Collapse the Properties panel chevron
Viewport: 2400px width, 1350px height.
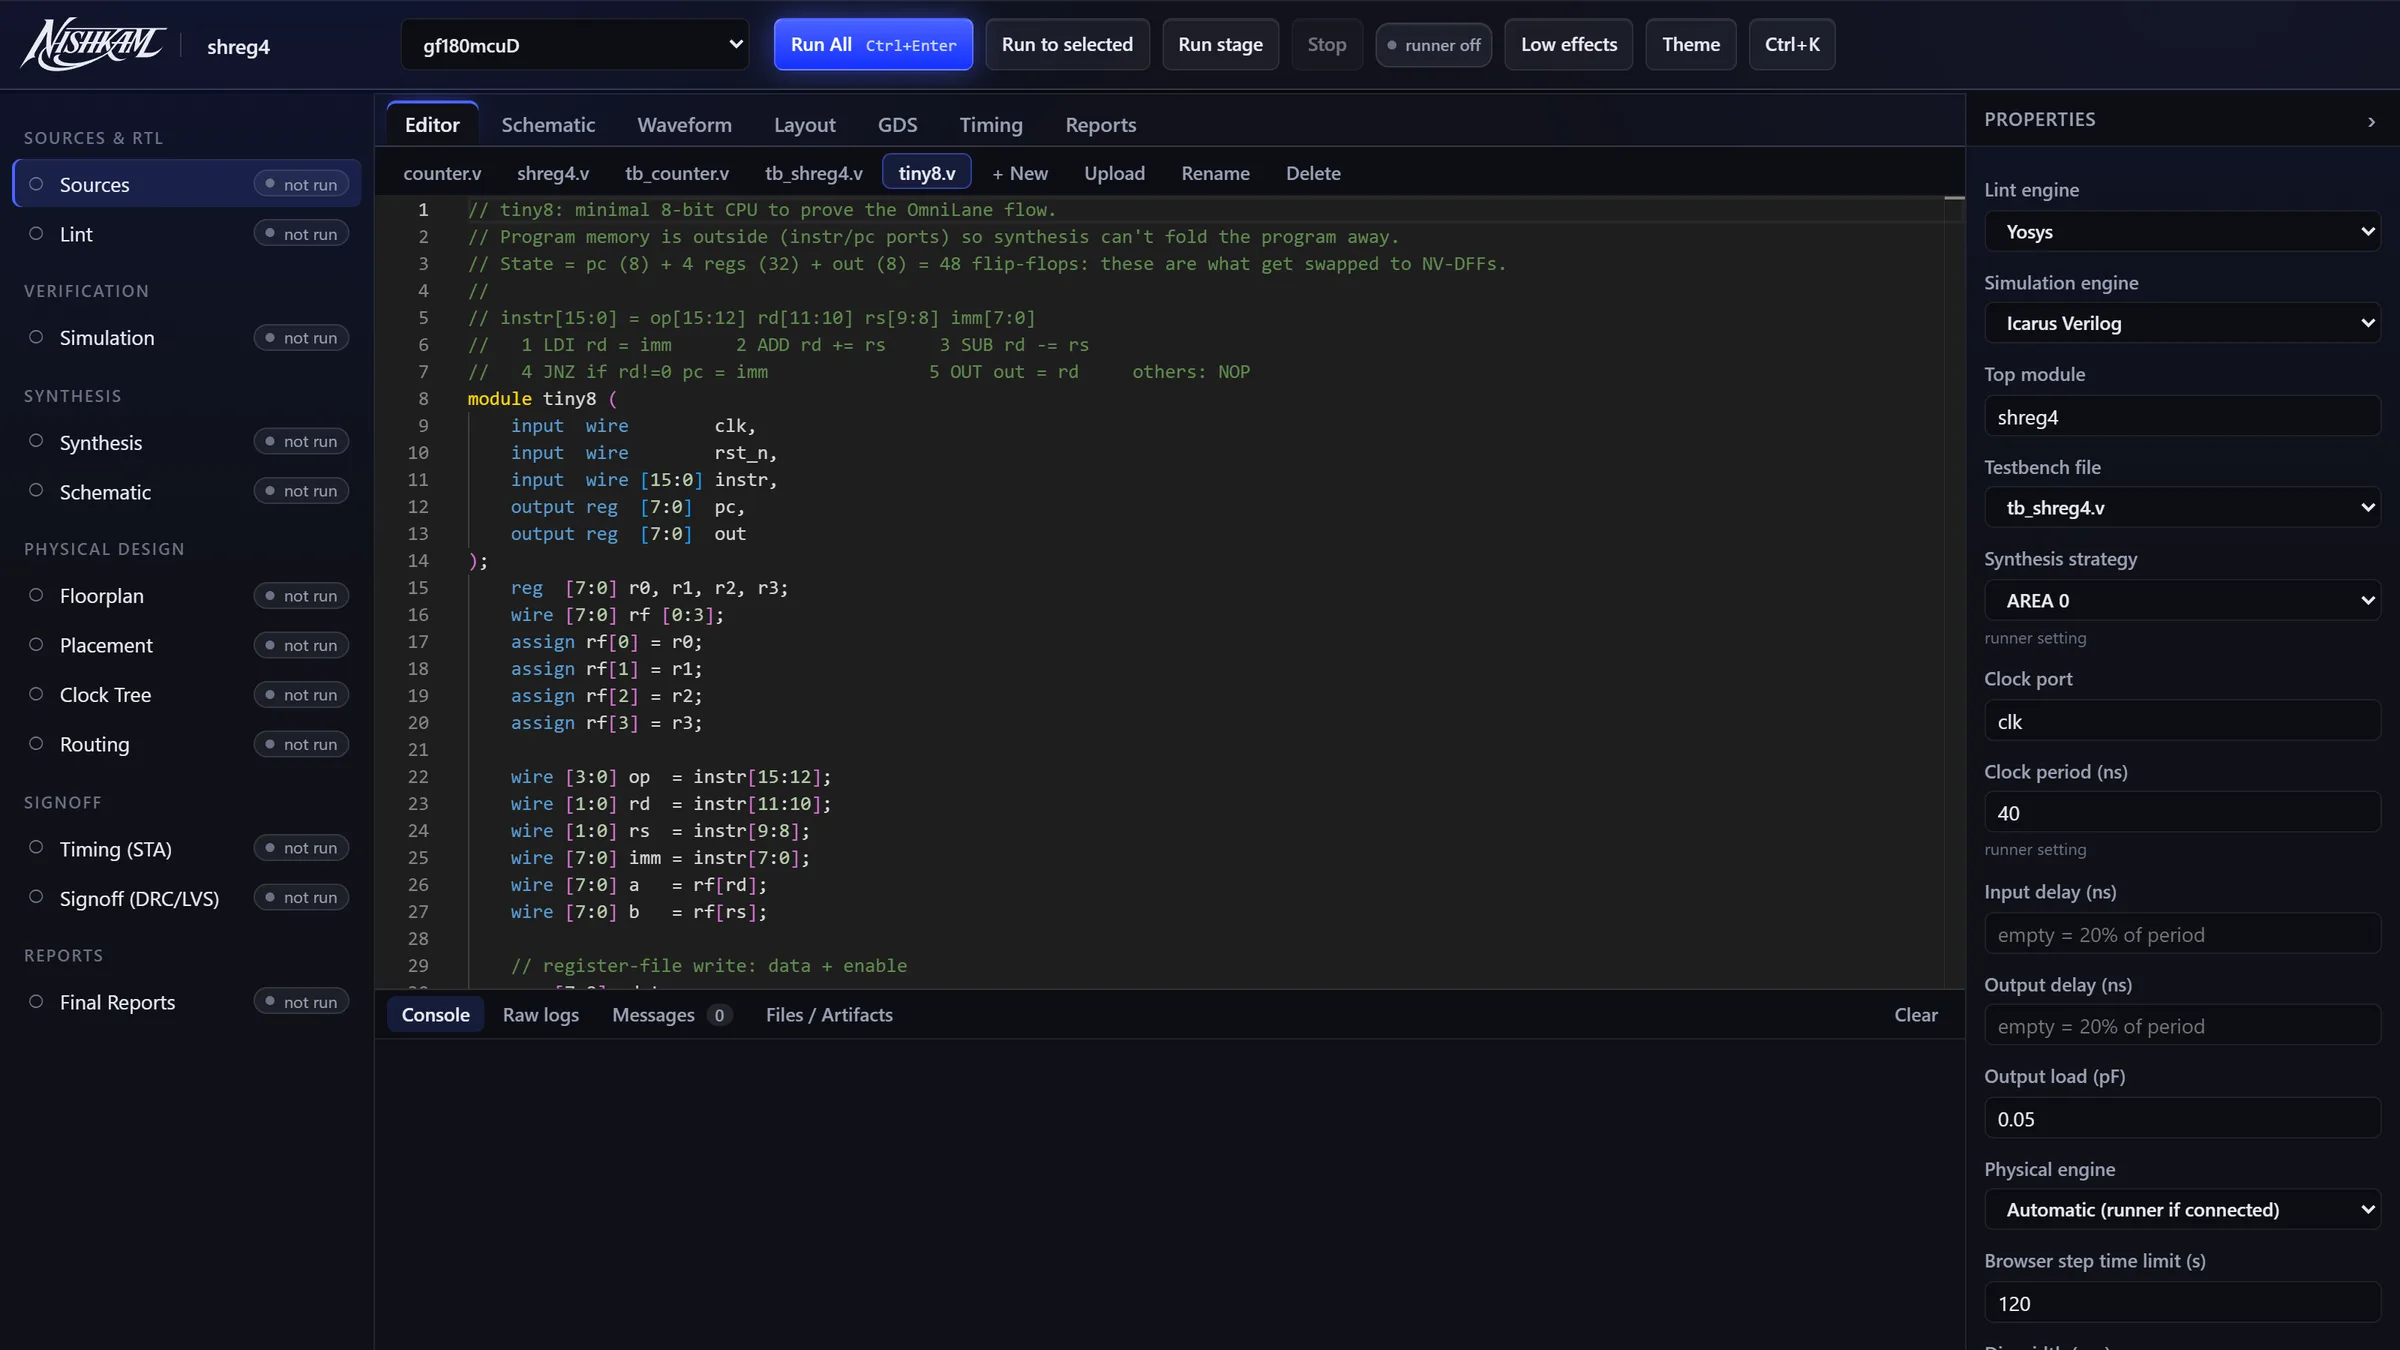(2371, 121)
